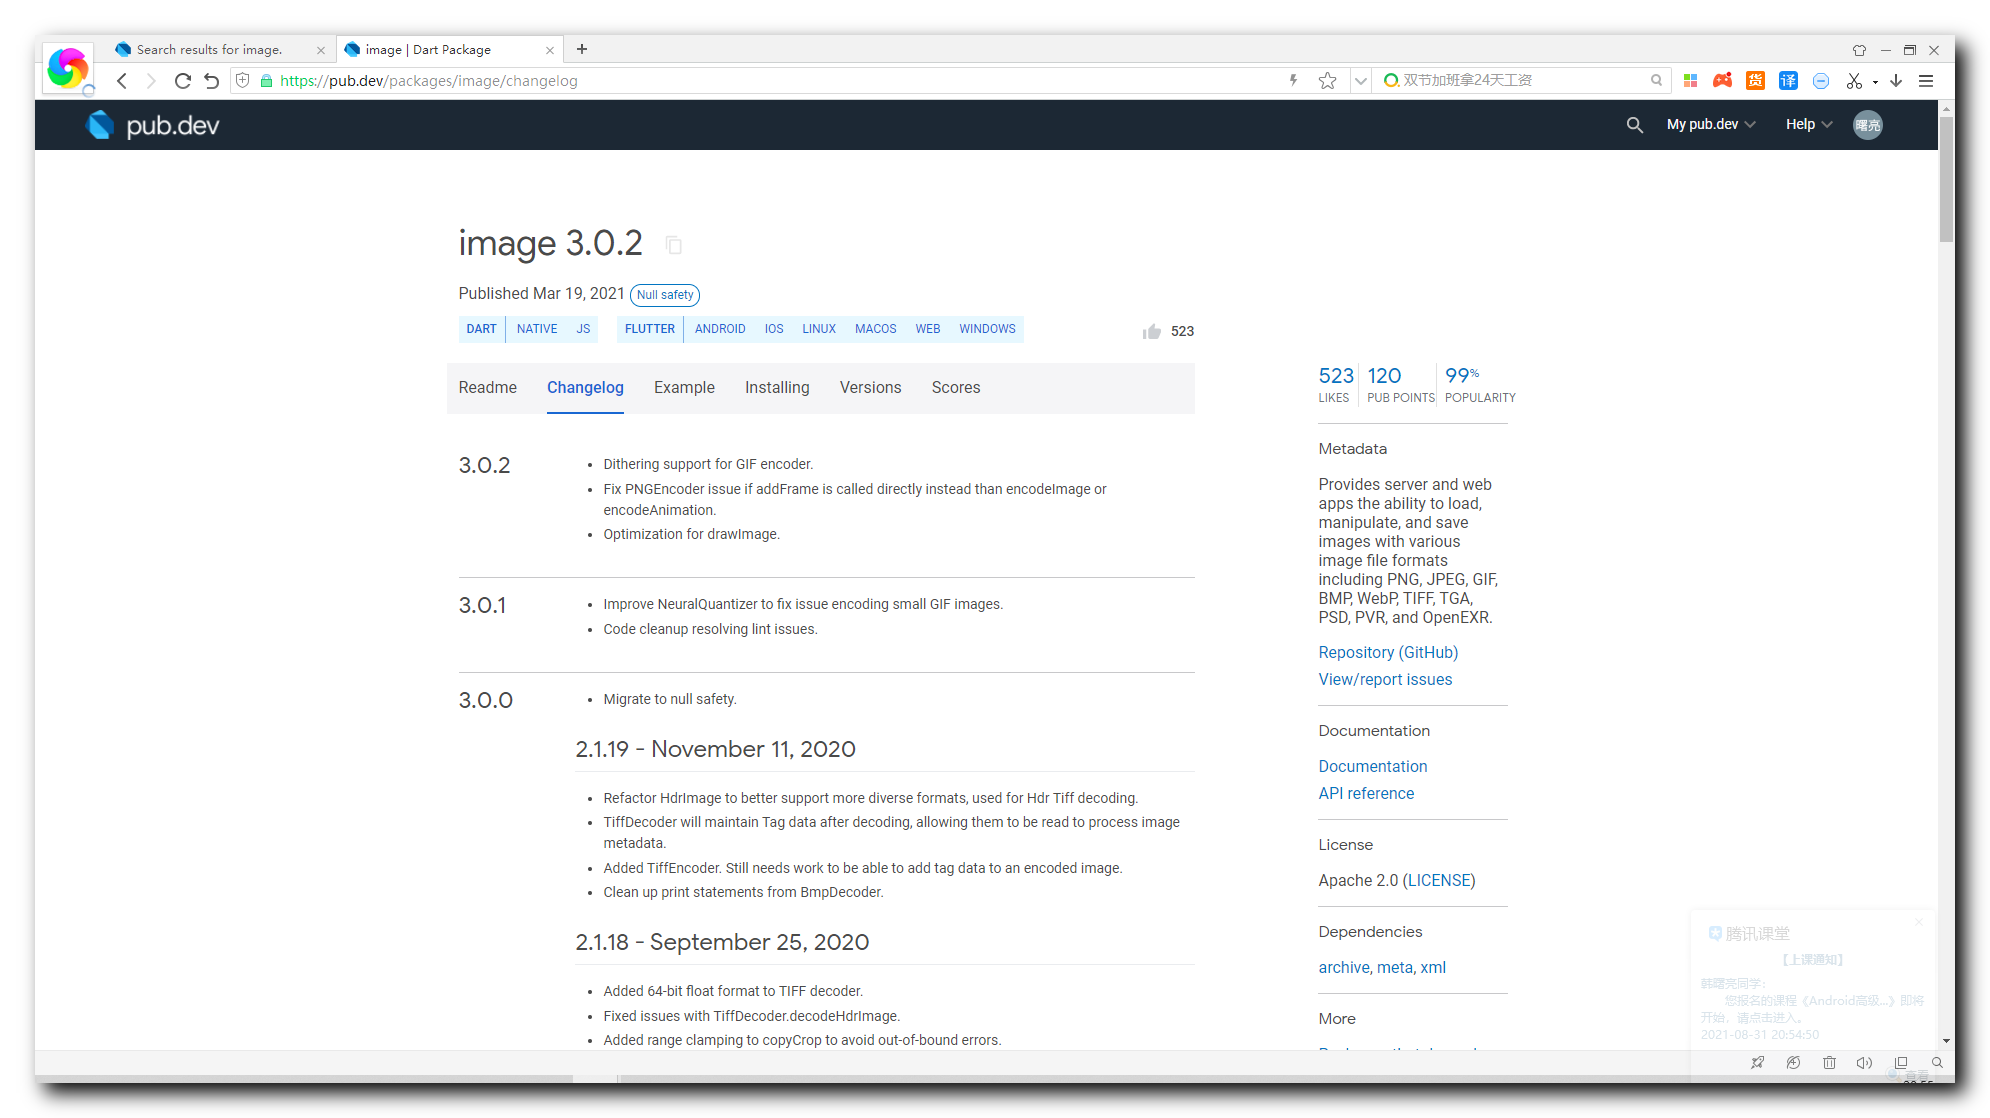Click the blue translate extension icon

pos(1788,81)
